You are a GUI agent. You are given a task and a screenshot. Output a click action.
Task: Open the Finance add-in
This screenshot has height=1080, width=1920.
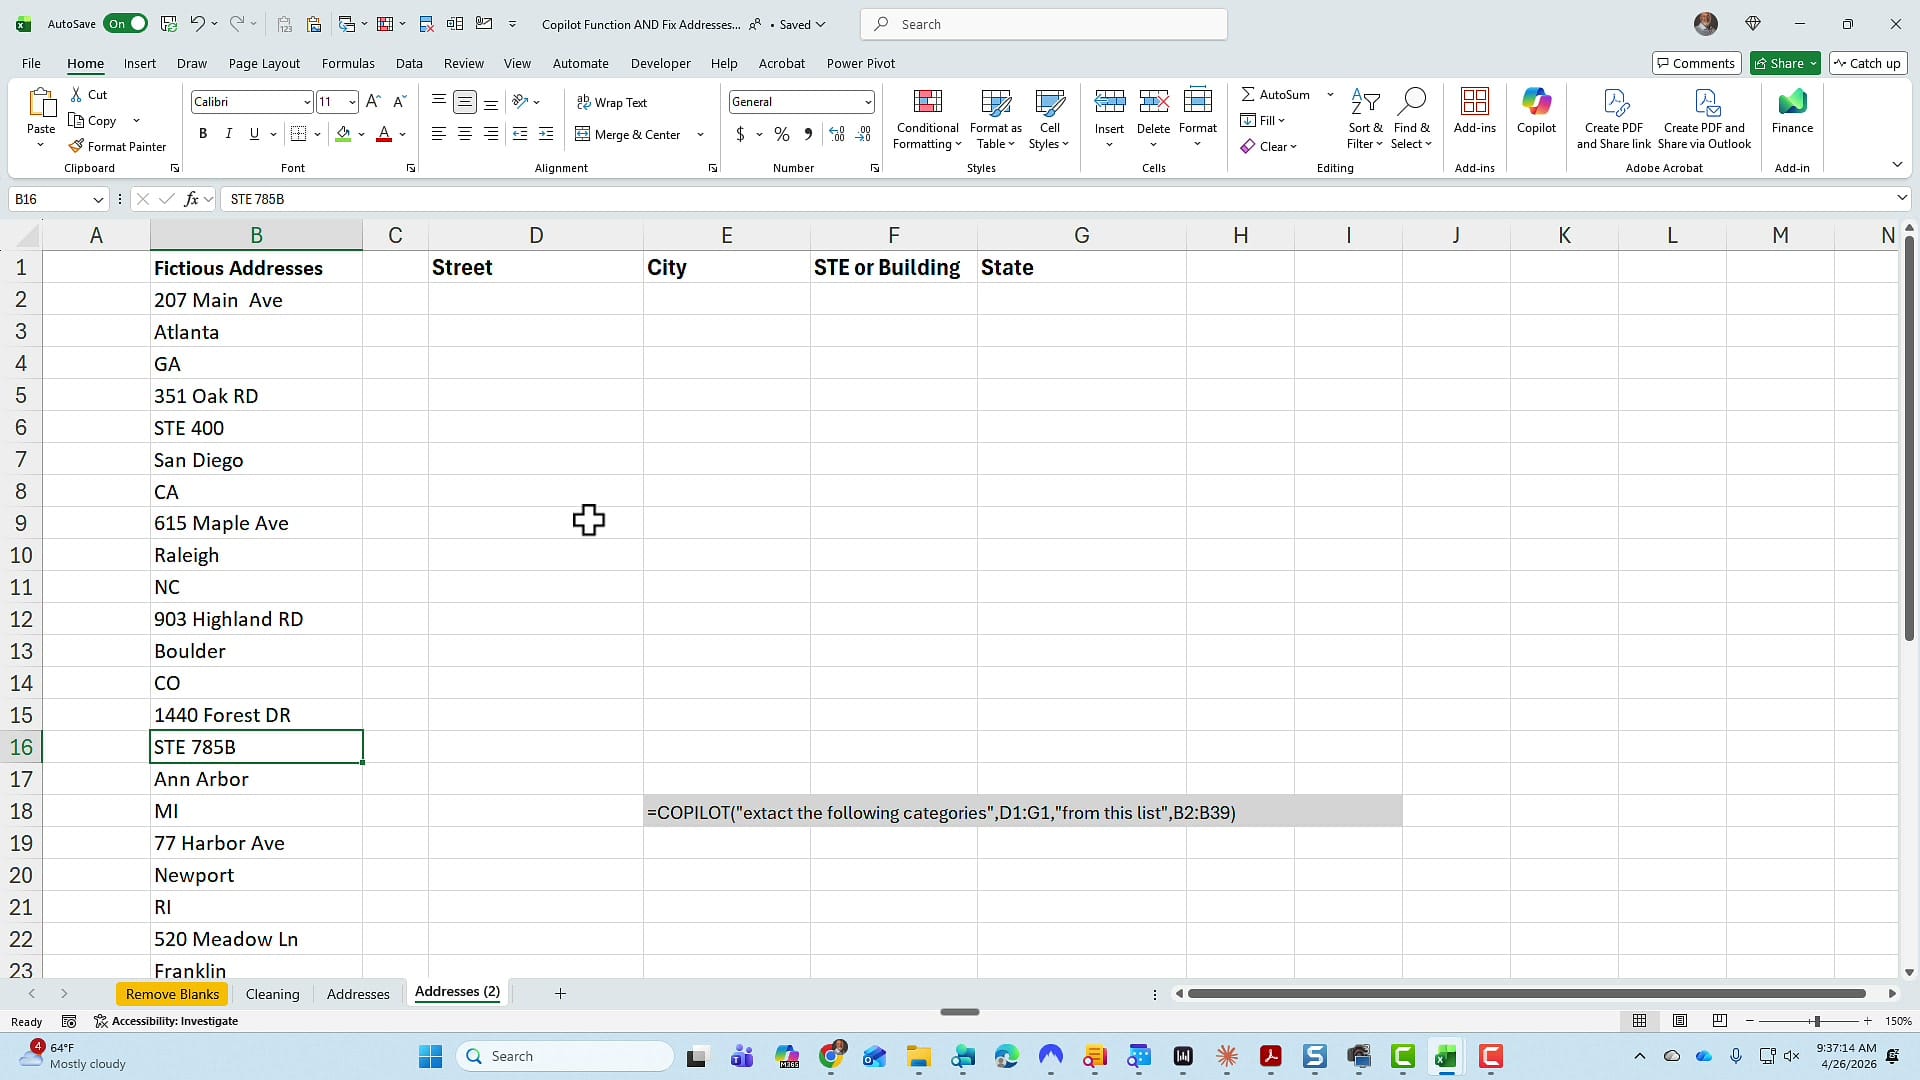[1791, 113]
